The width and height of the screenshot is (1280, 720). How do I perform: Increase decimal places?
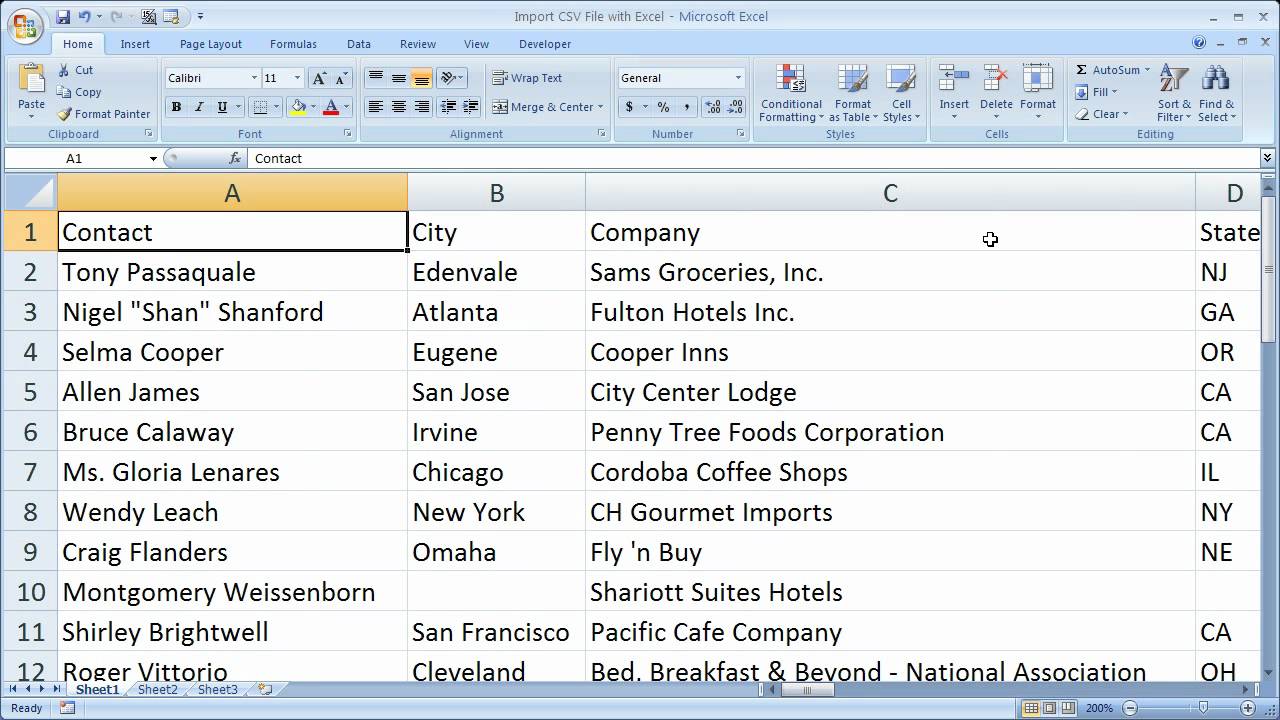(x=713, y=107)
